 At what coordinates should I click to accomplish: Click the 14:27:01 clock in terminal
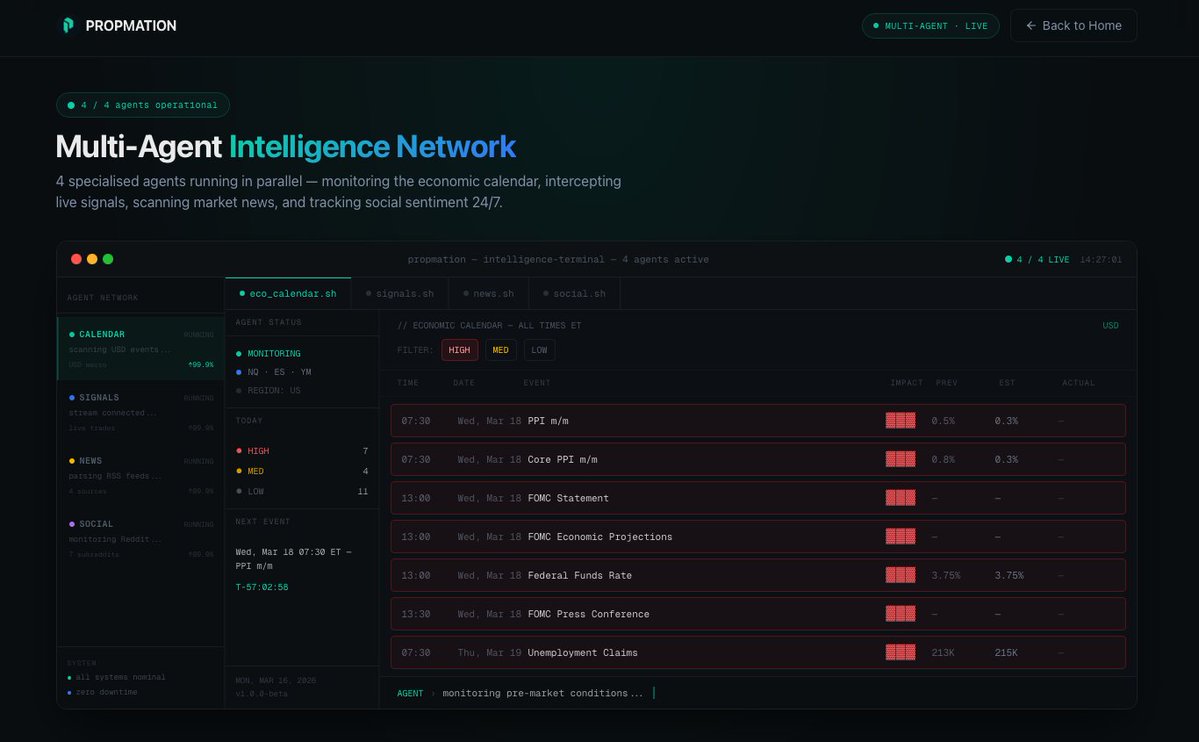click(x=1101, y=260)
